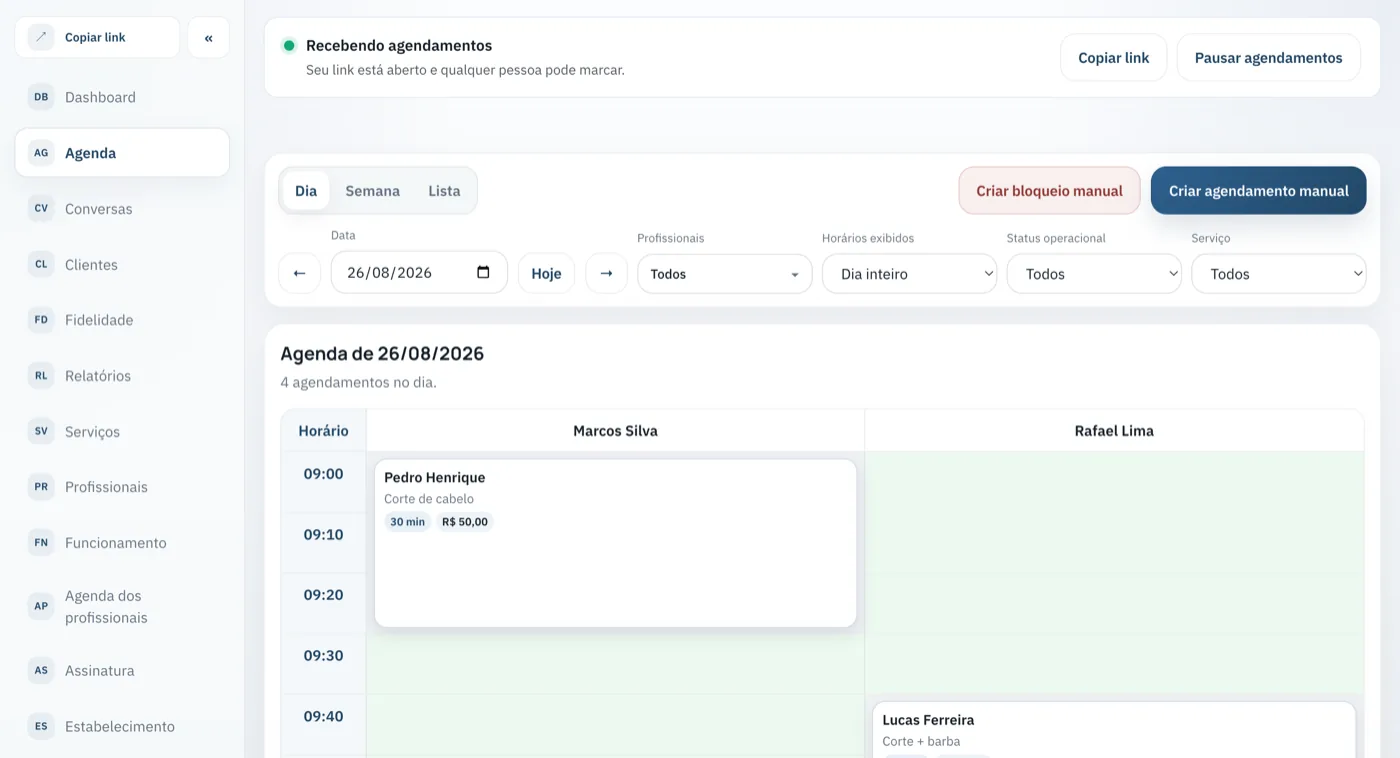1400x758 pixels.
Task: Open Fidelidade in the sidebar
Action: 122,320
